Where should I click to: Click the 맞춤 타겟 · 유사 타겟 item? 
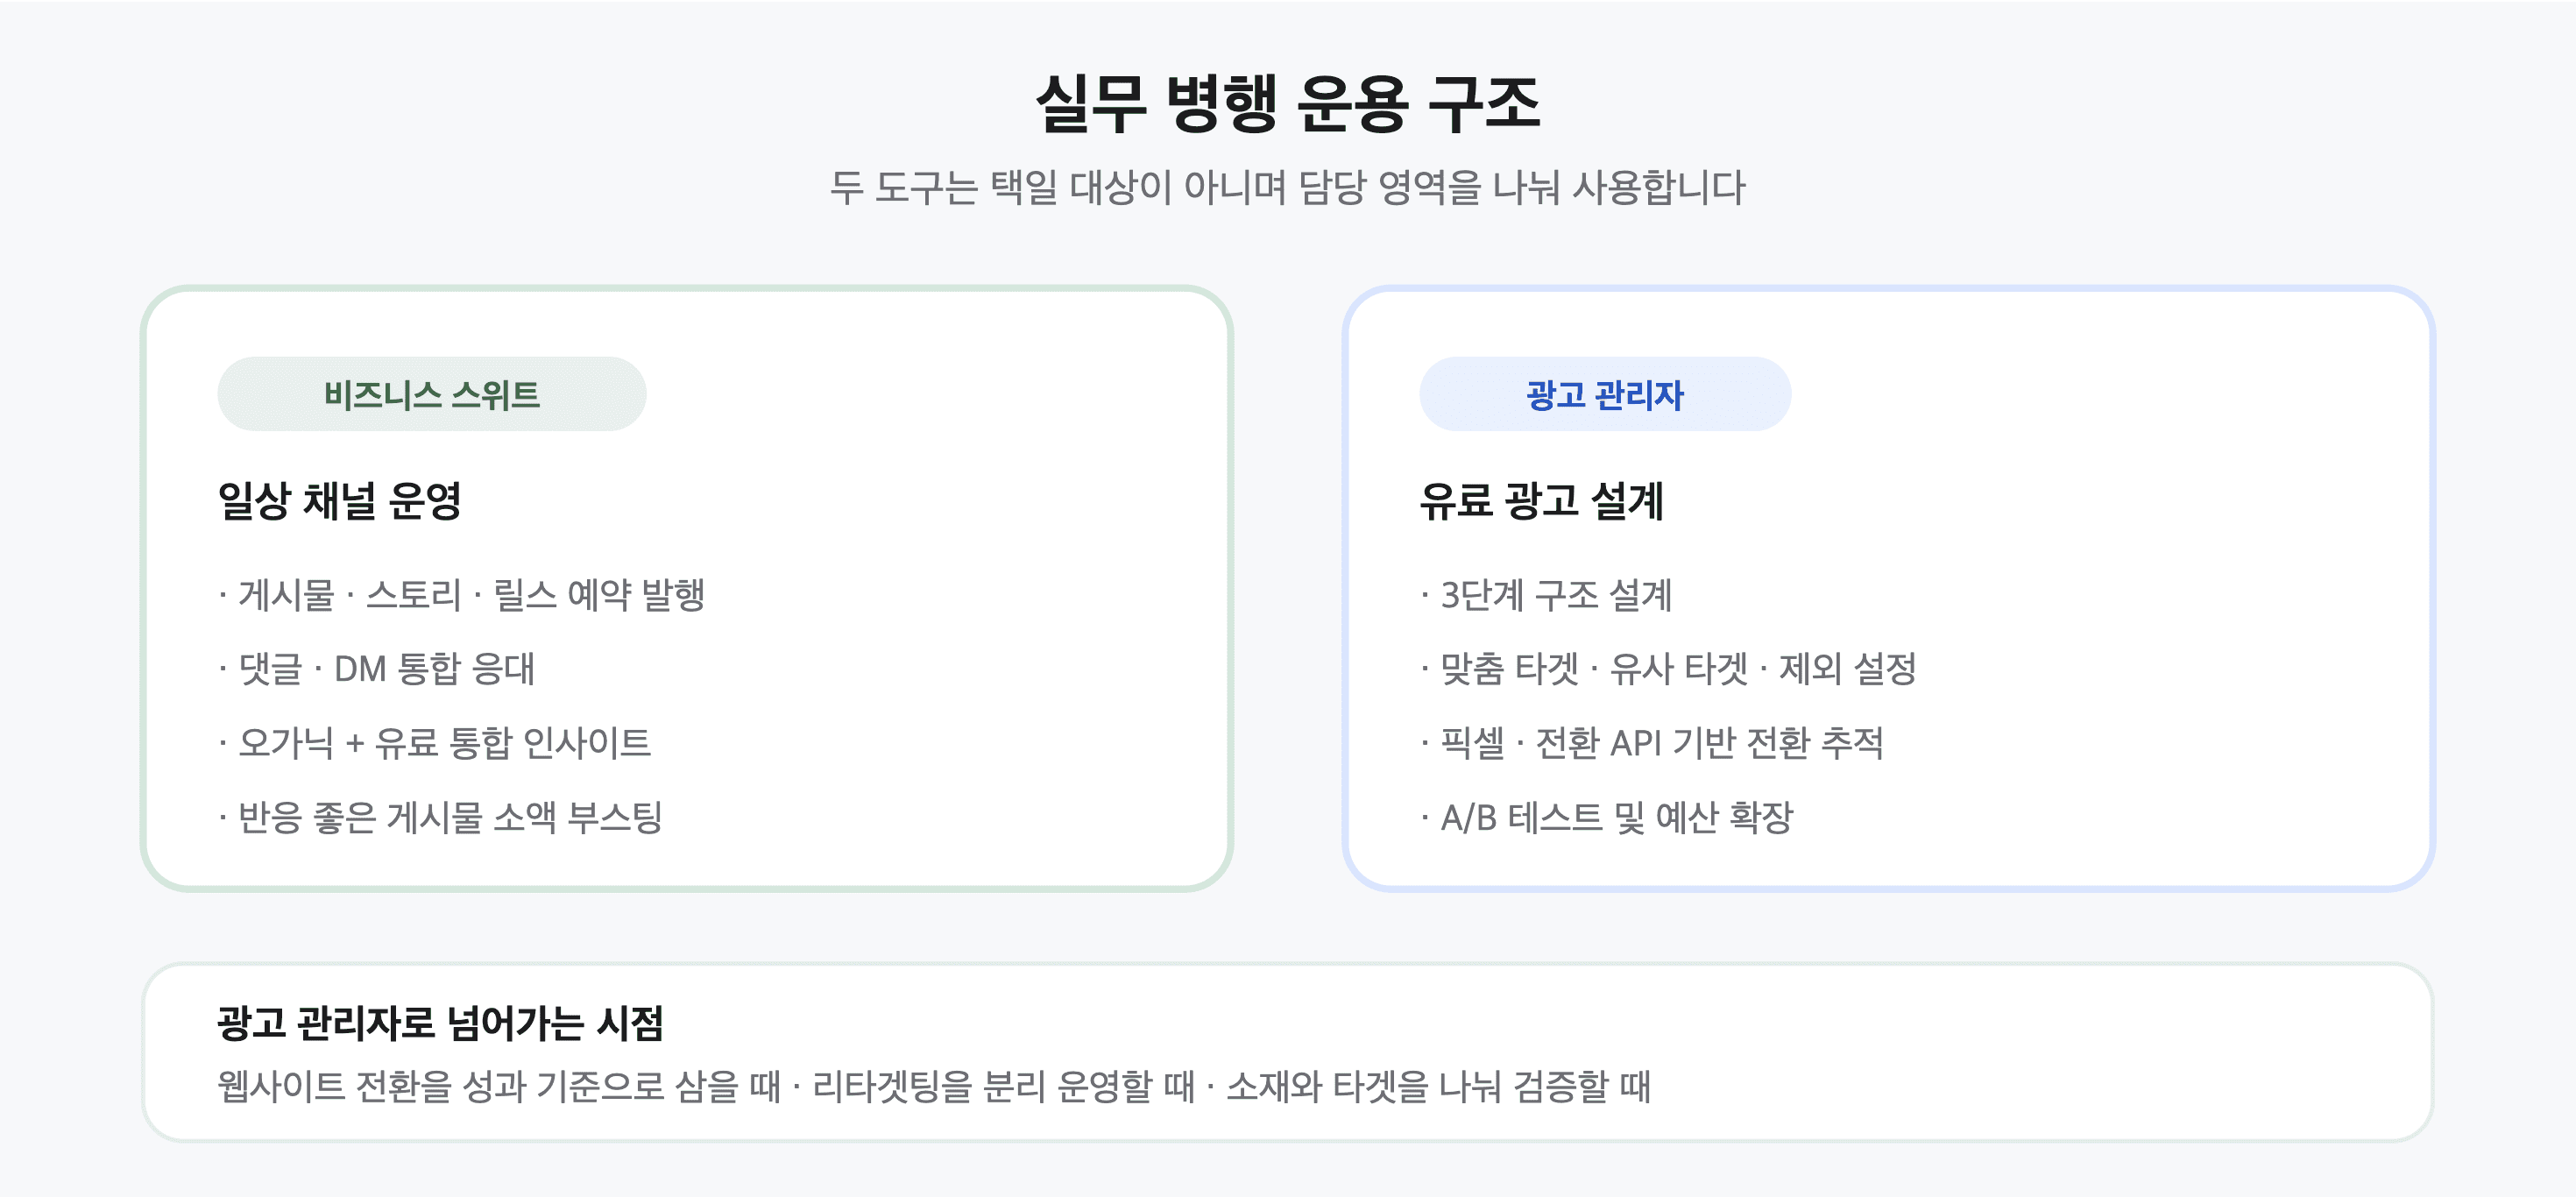pos(1668,669)
